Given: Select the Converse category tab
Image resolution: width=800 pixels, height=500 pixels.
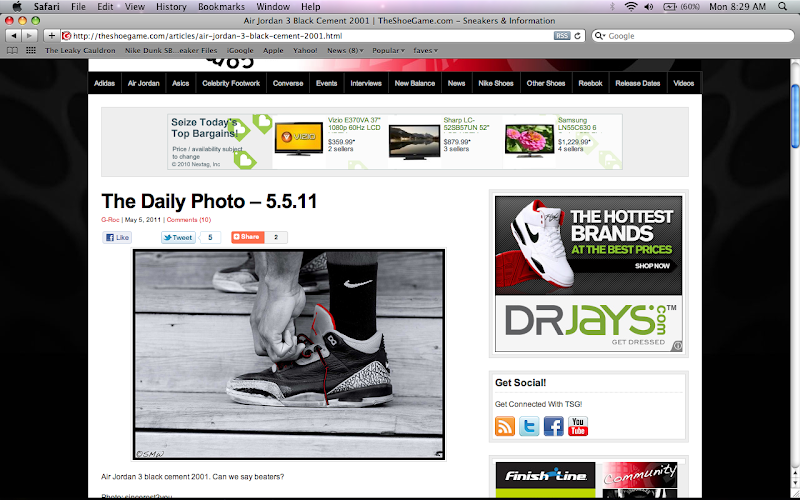Looking at the screenshot, I should [288, 83].
